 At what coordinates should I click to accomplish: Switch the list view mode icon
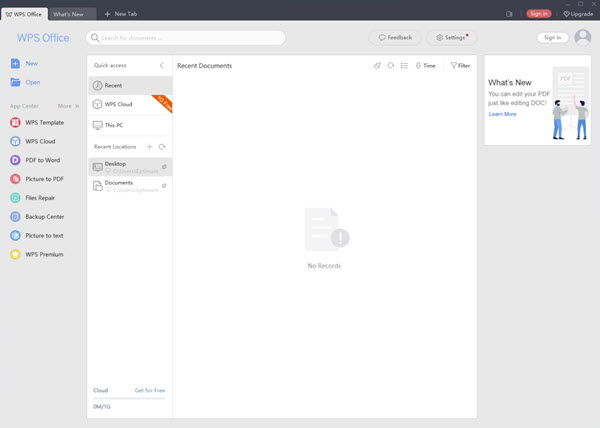pos(404,65)
